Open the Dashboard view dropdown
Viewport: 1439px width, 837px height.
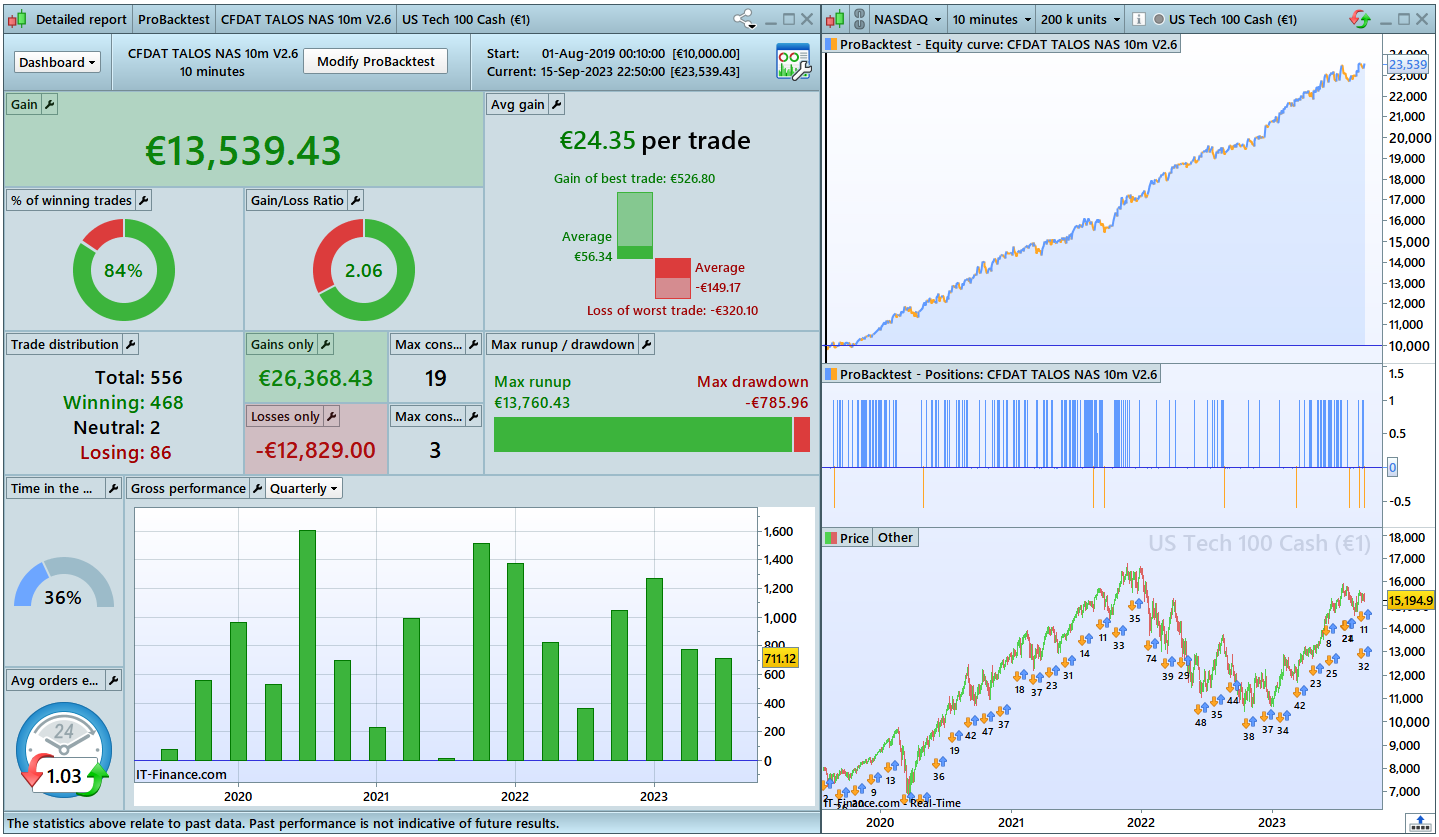pyautogui.click(x=58, y=62)
